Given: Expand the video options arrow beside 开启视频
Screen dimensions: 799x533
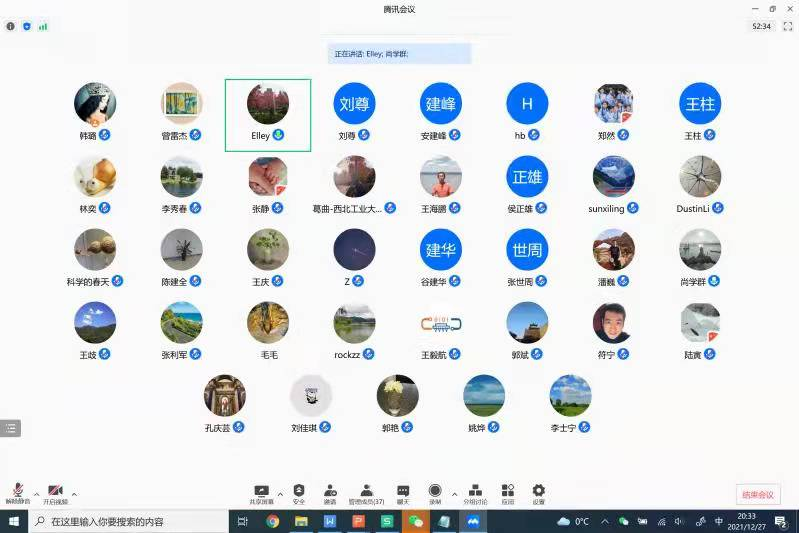Looking at the screenshot, I should click(74, 494).
